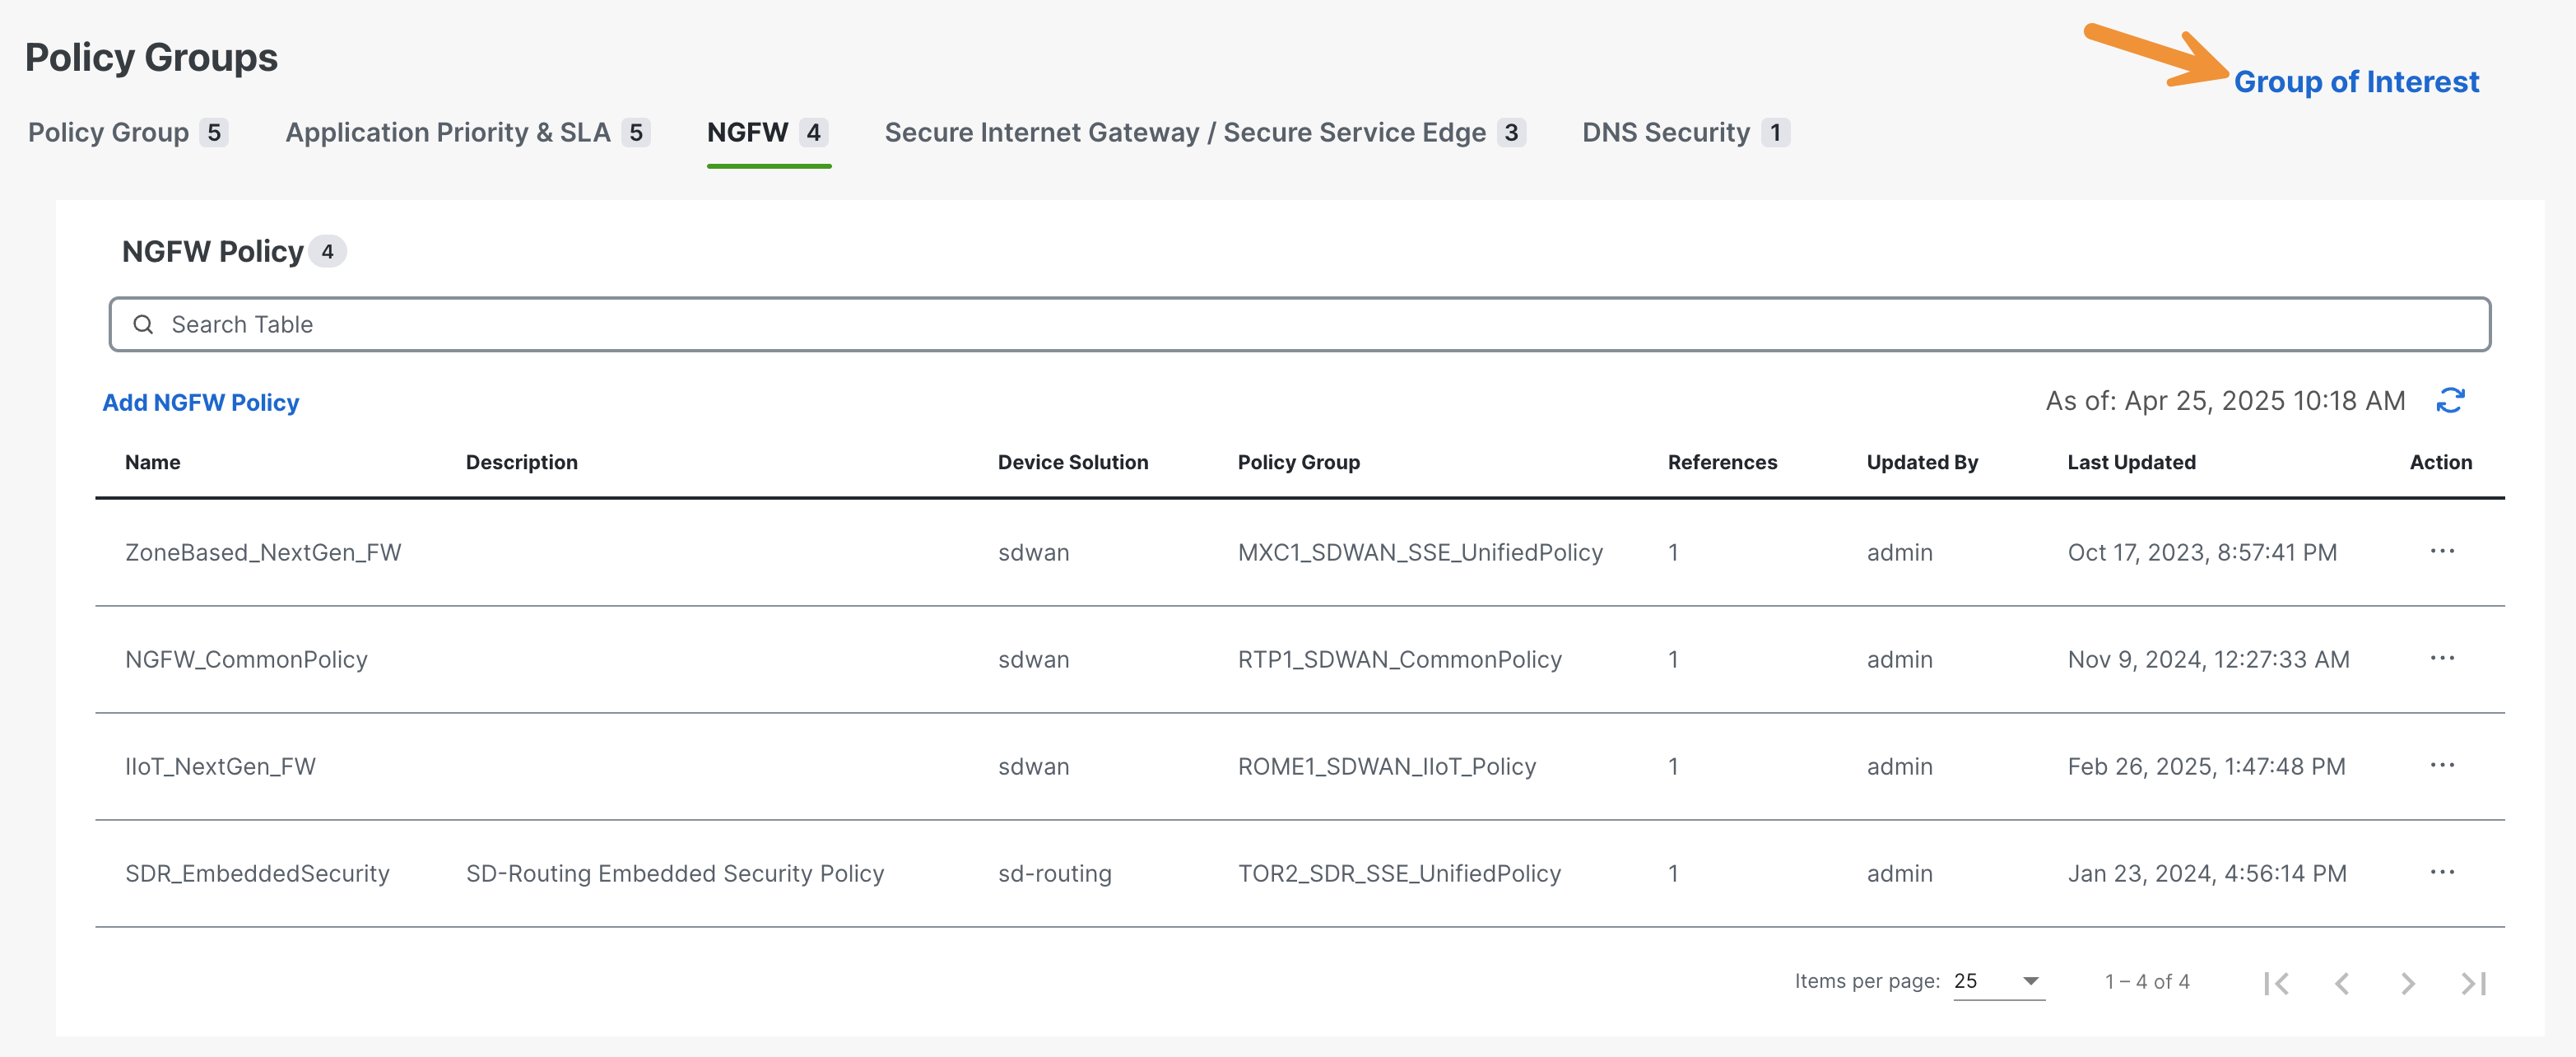
Task: Select the NGFW tab
Action: point(768,132)
